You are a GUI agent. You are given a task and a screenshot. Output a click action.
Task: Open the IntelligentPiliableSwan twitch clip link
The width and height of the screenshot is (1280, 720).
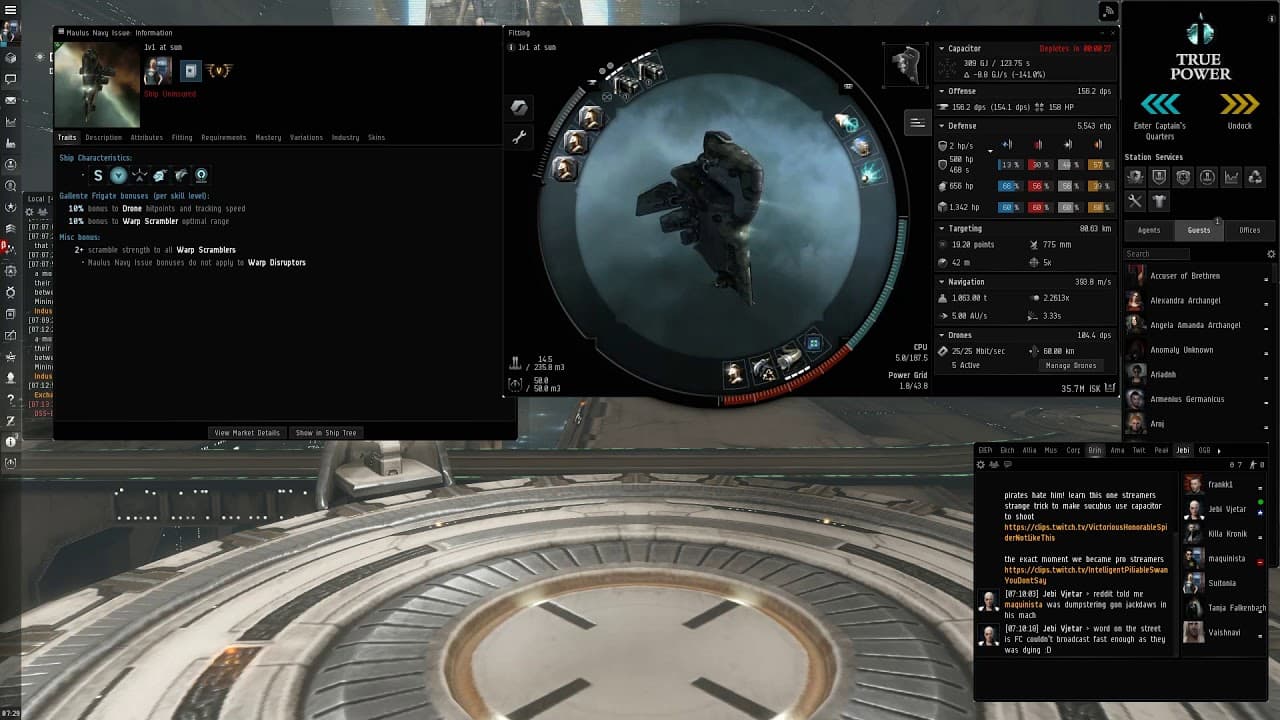[x=1086, y=575]
